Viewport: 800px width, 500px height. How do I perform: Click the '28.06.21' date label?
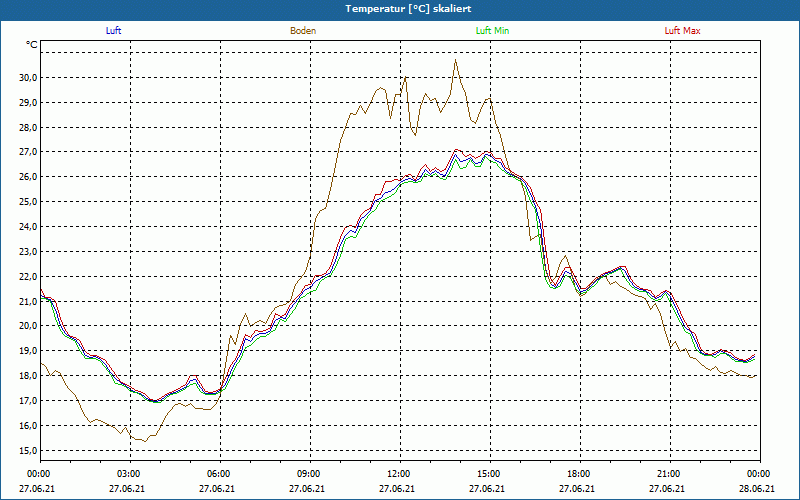(x=757, y=489)
